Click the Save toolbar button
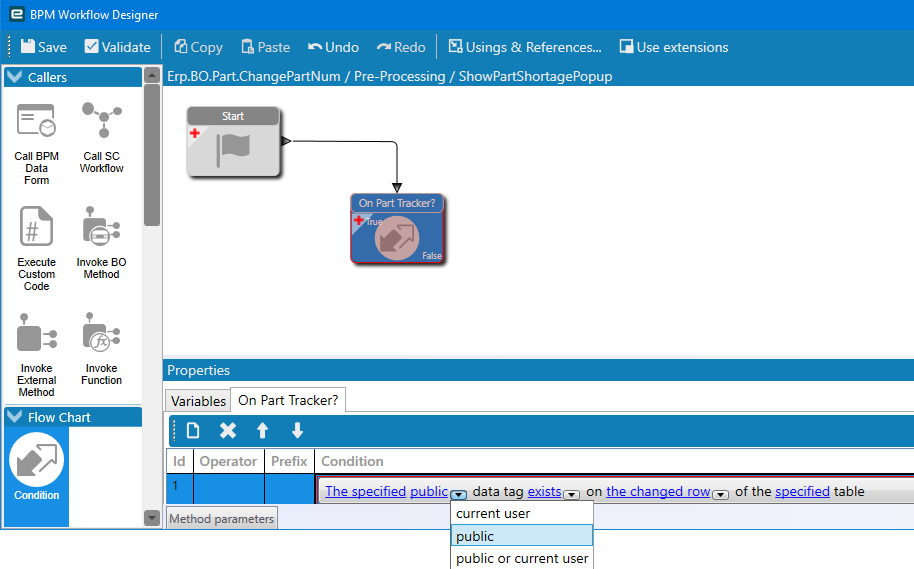Viewport: 914px width, 569px height. (44, 47)
